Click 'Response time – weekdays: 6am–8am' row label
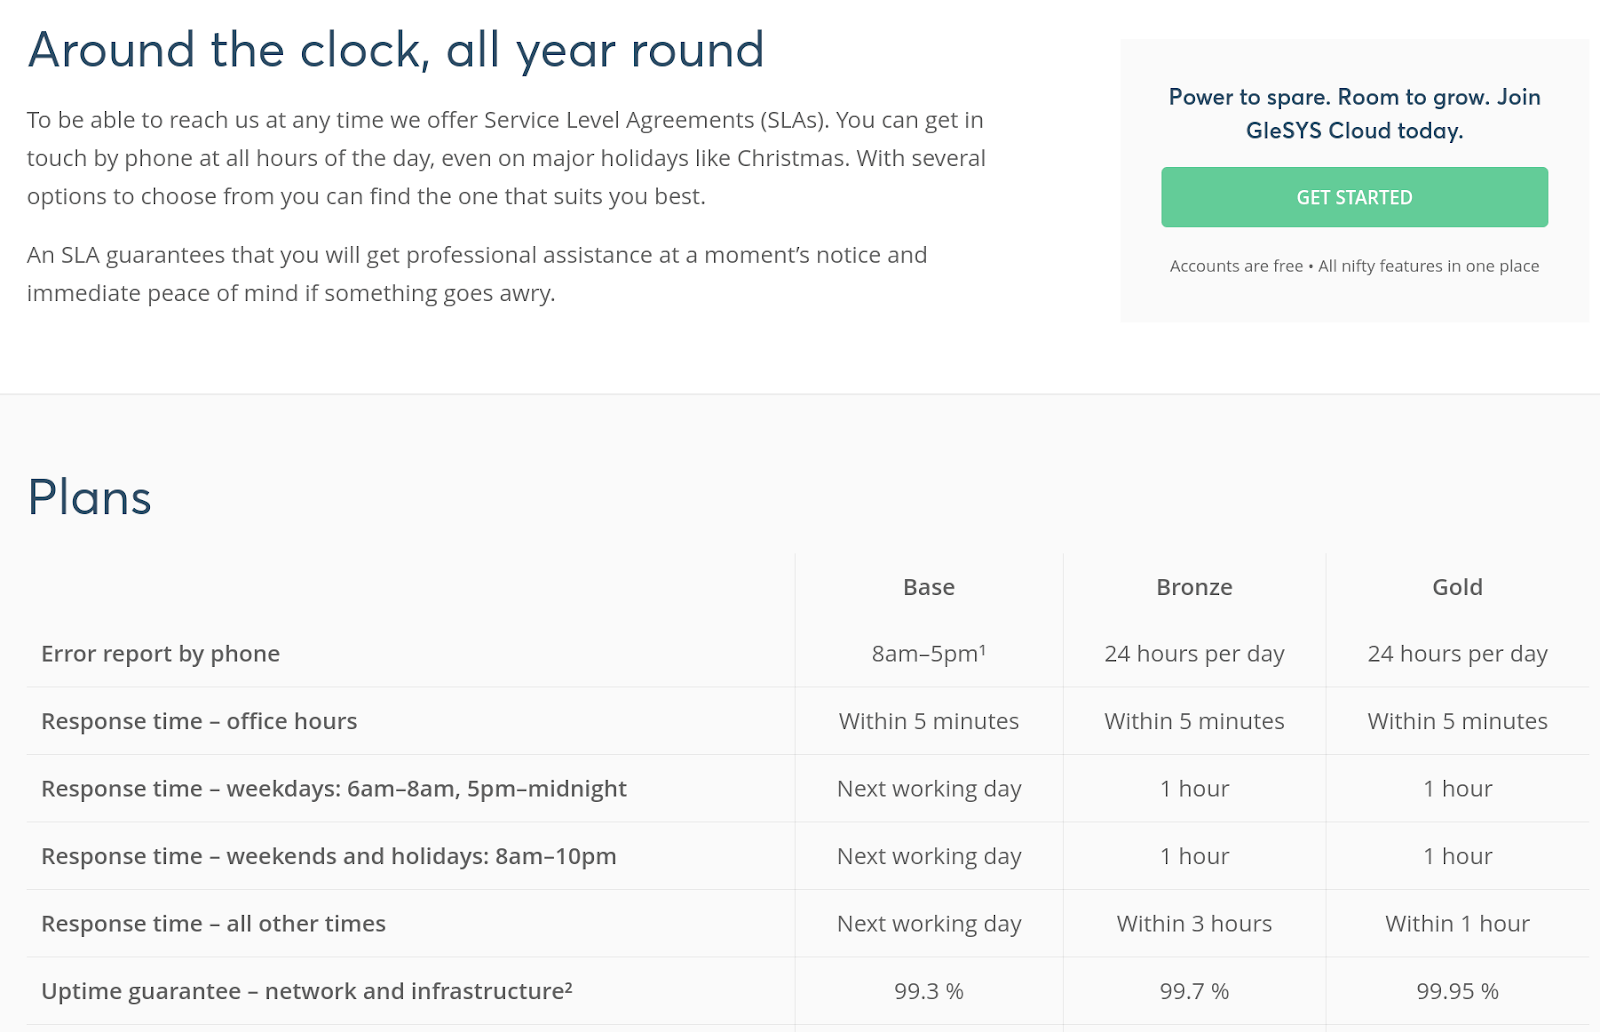 pyautogui.click(x=334, y=789)
